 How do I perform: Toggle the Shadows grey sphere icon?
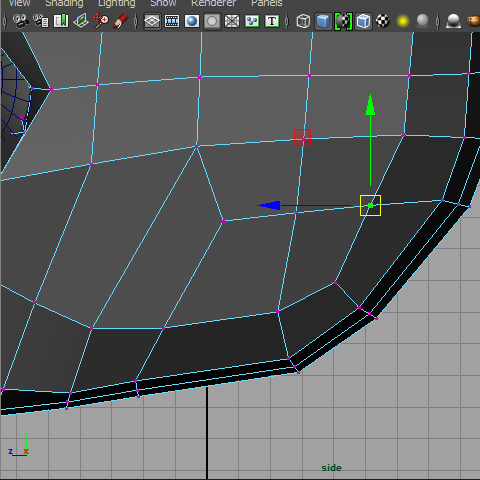click(x=423, y=21)
